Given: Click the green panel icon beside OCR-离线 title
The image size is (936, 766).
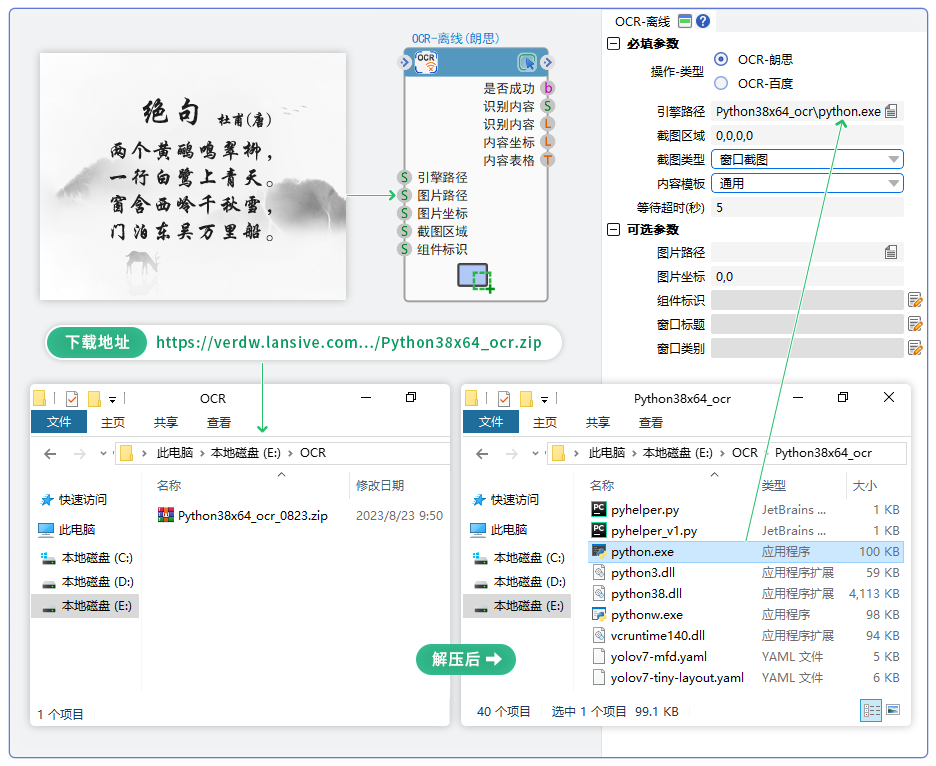Looking at the screenshot, I should tap(685, 21).
